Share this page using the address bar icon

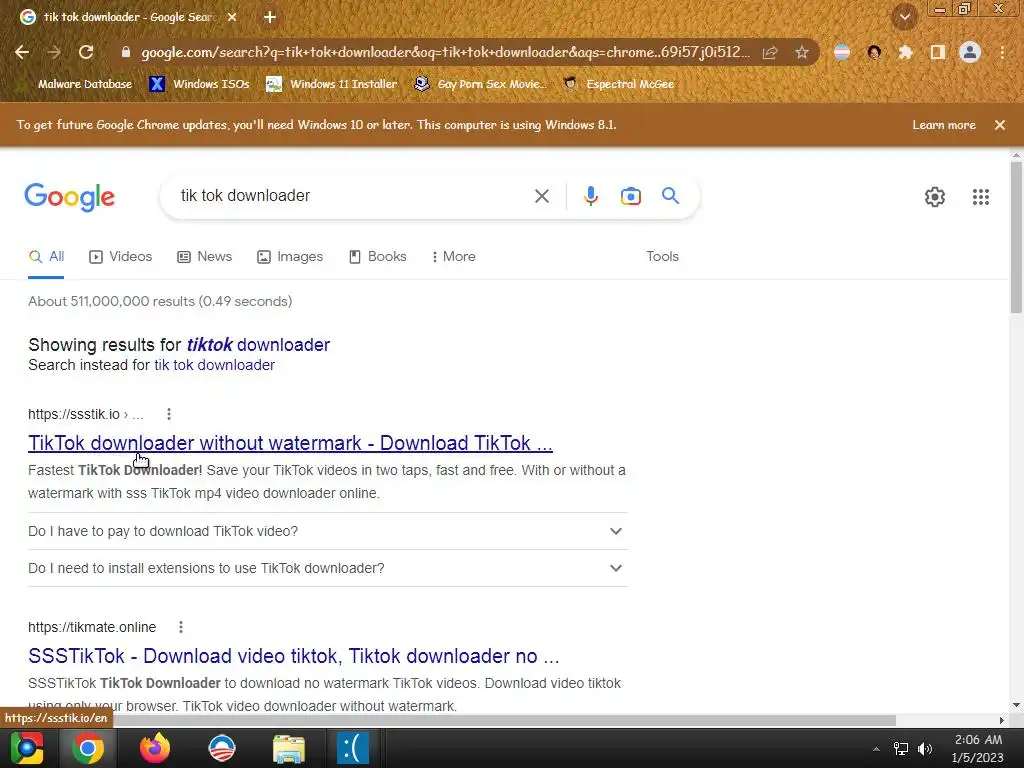click(770, 52)
